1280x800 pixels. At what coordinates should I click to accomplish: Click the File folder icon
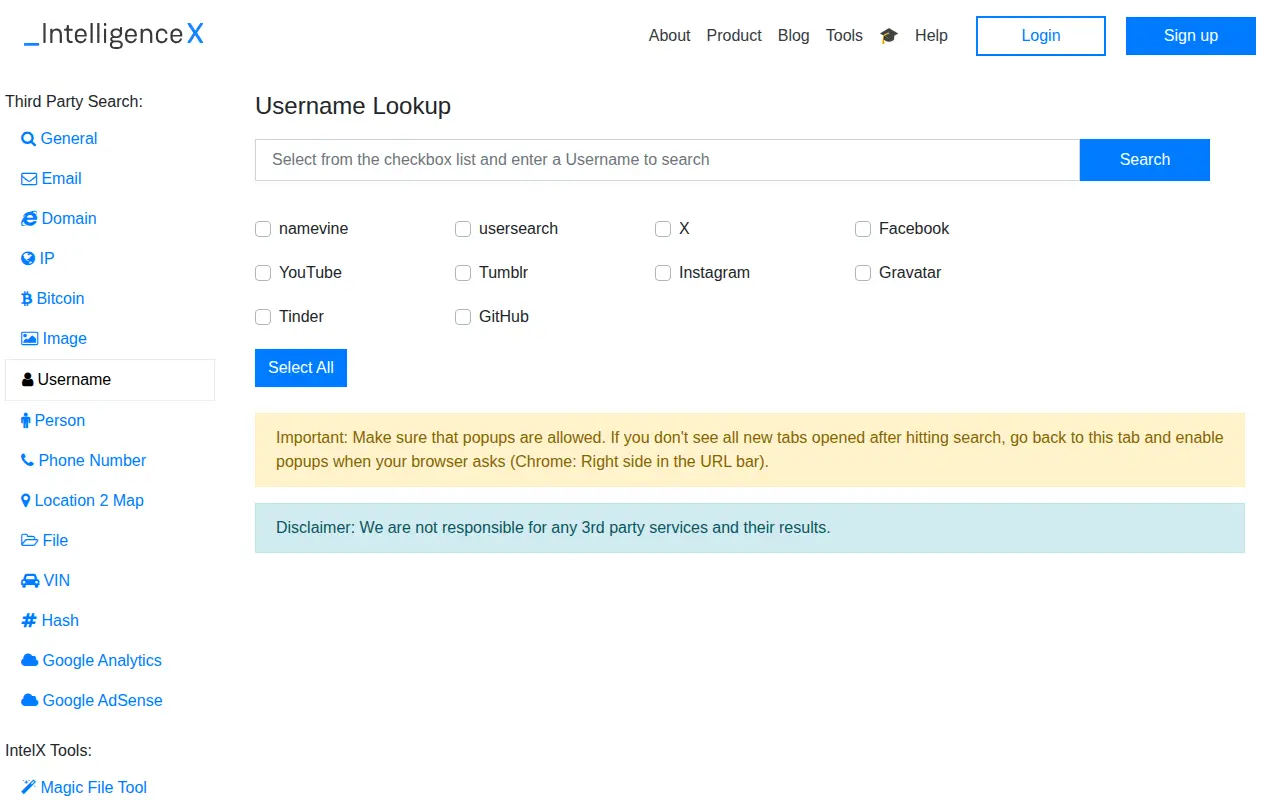click(30, 541)
